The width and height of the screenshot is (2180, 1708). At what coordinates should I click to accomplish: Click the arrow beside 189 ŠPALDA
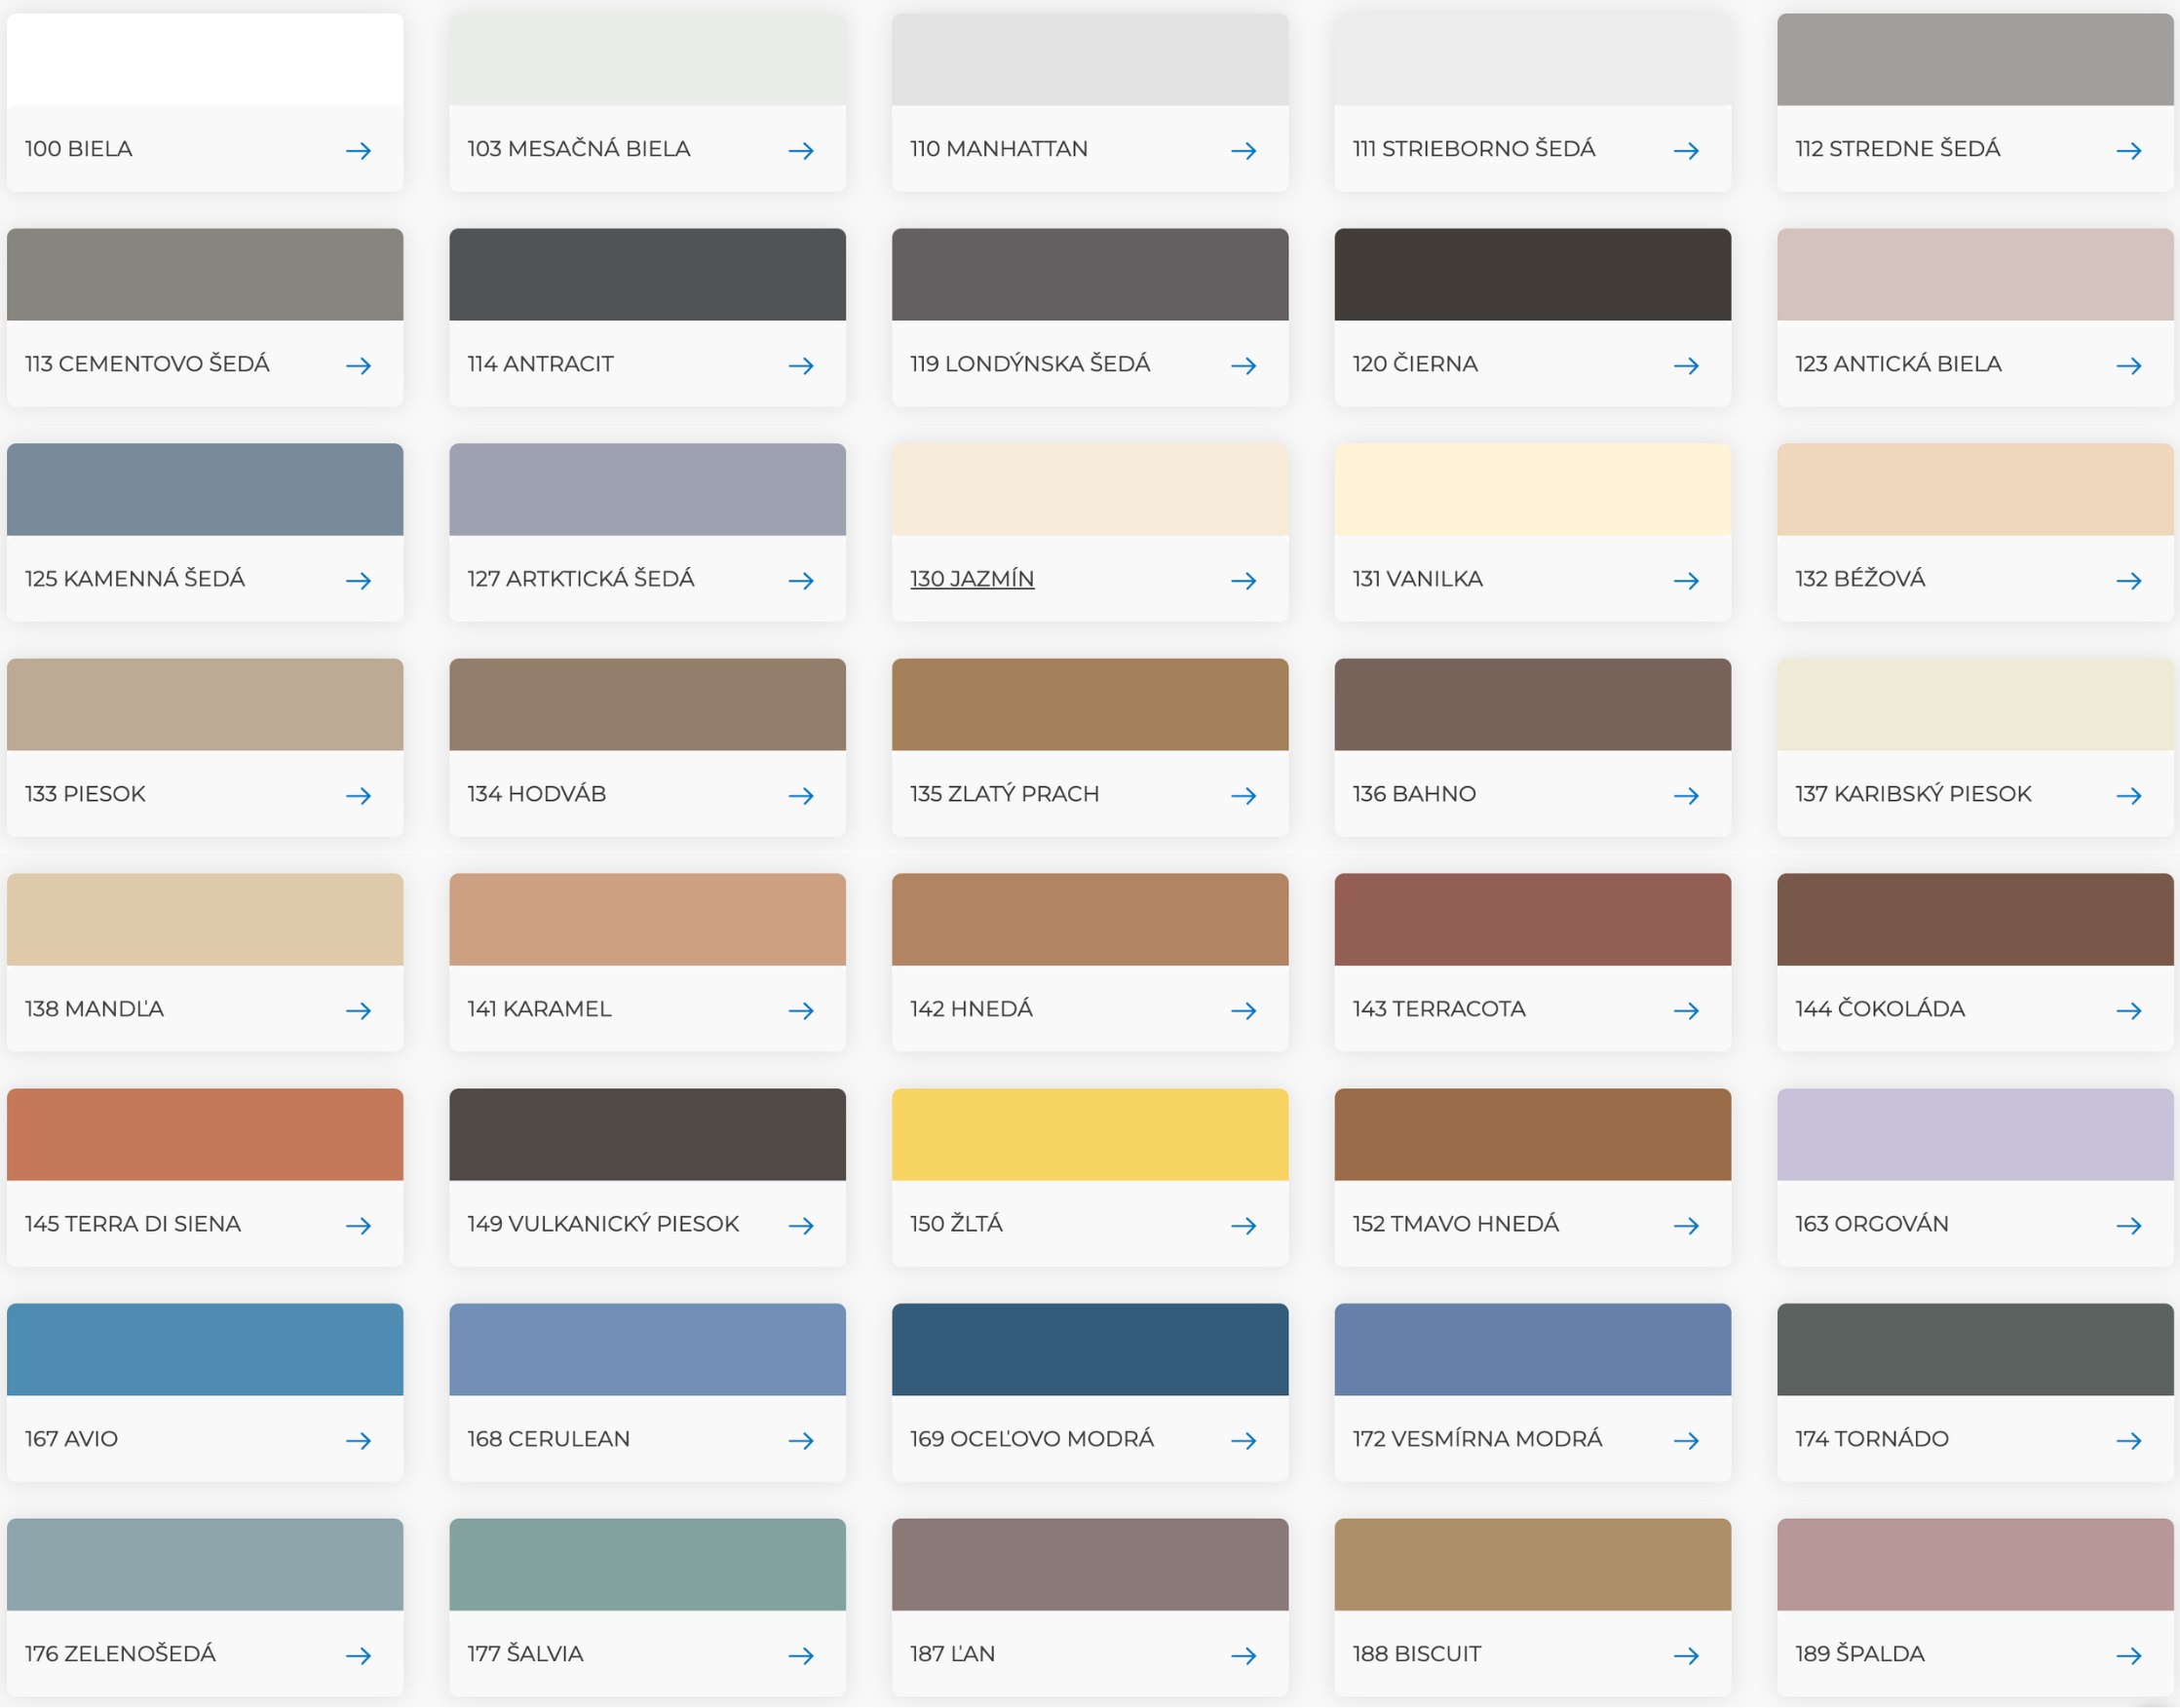(x=2131, y=1655)
